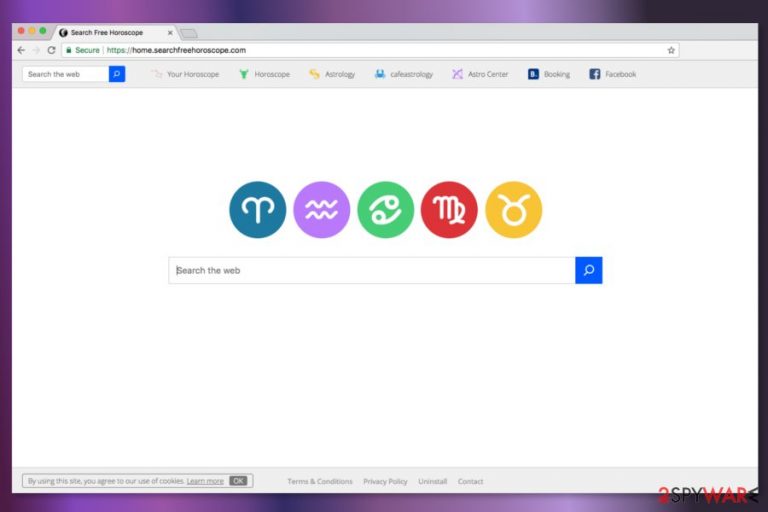Select the purple Aquarius zodiac icon
The width and height of the screenshot is (768, 512).
pos(321,210)
